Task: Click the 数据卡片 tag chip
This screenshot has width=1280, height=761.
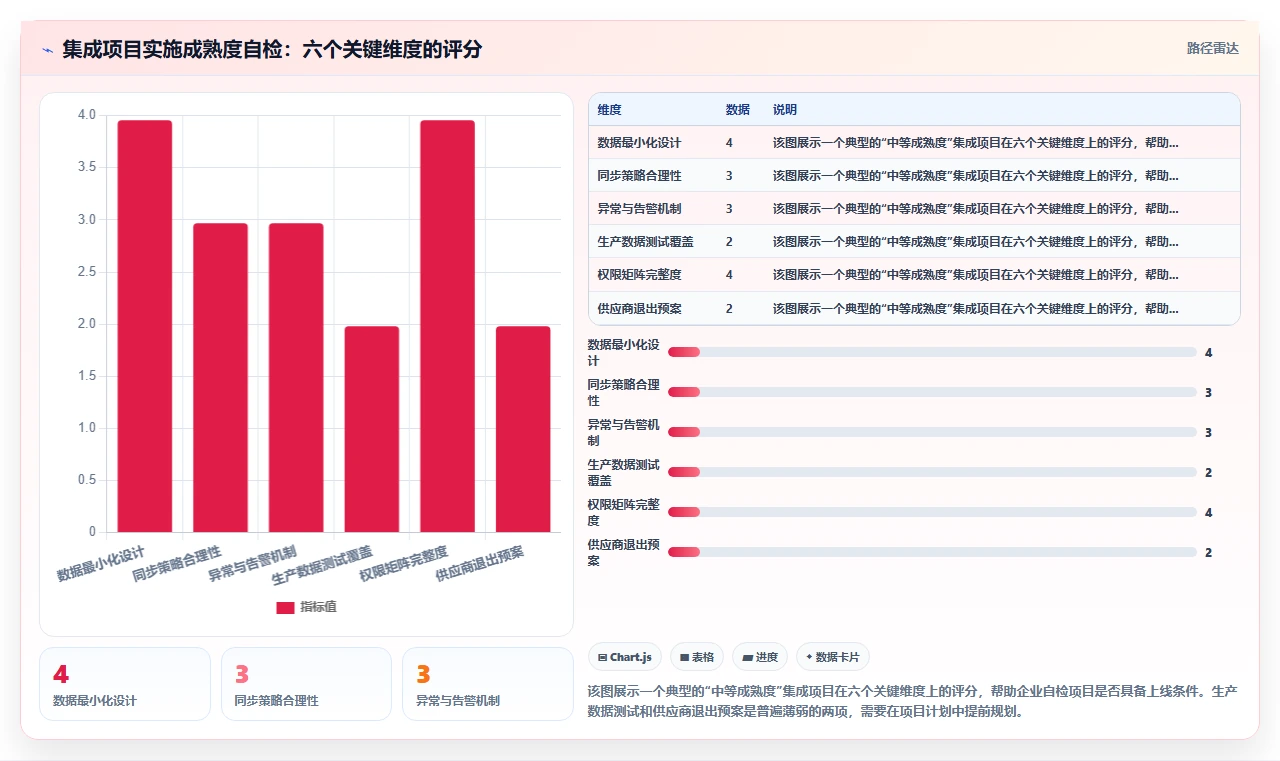Action: 832,657
